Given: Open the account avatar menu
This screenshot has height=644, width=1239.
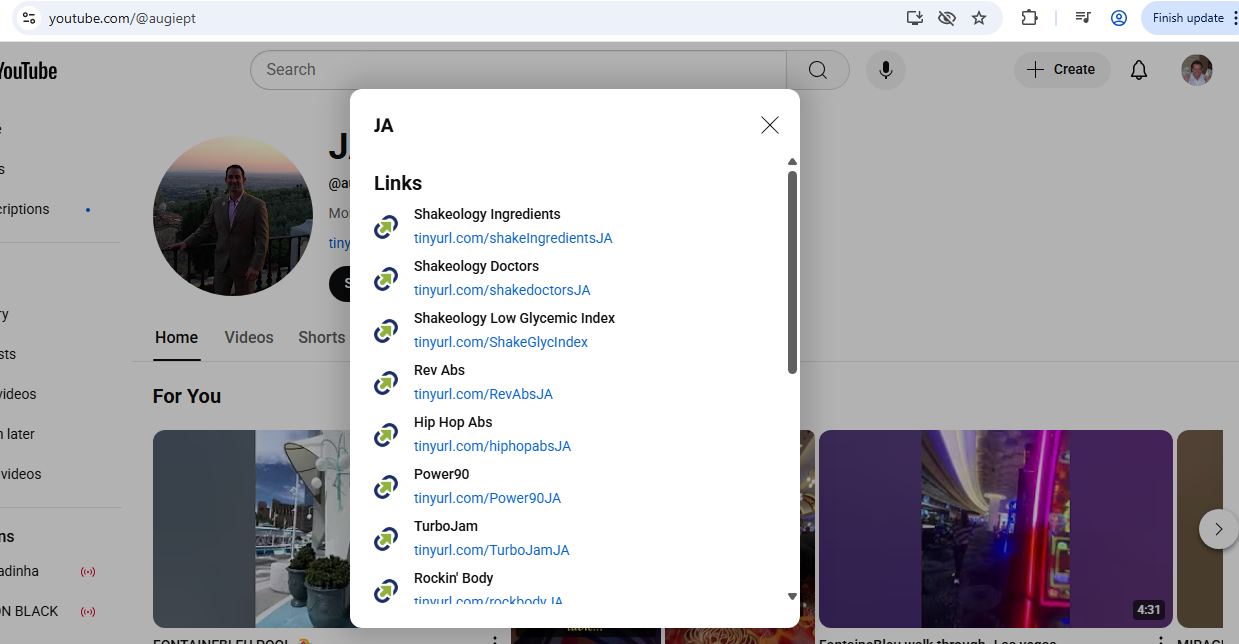Looking at the screenshot, I should (1197, 70).
